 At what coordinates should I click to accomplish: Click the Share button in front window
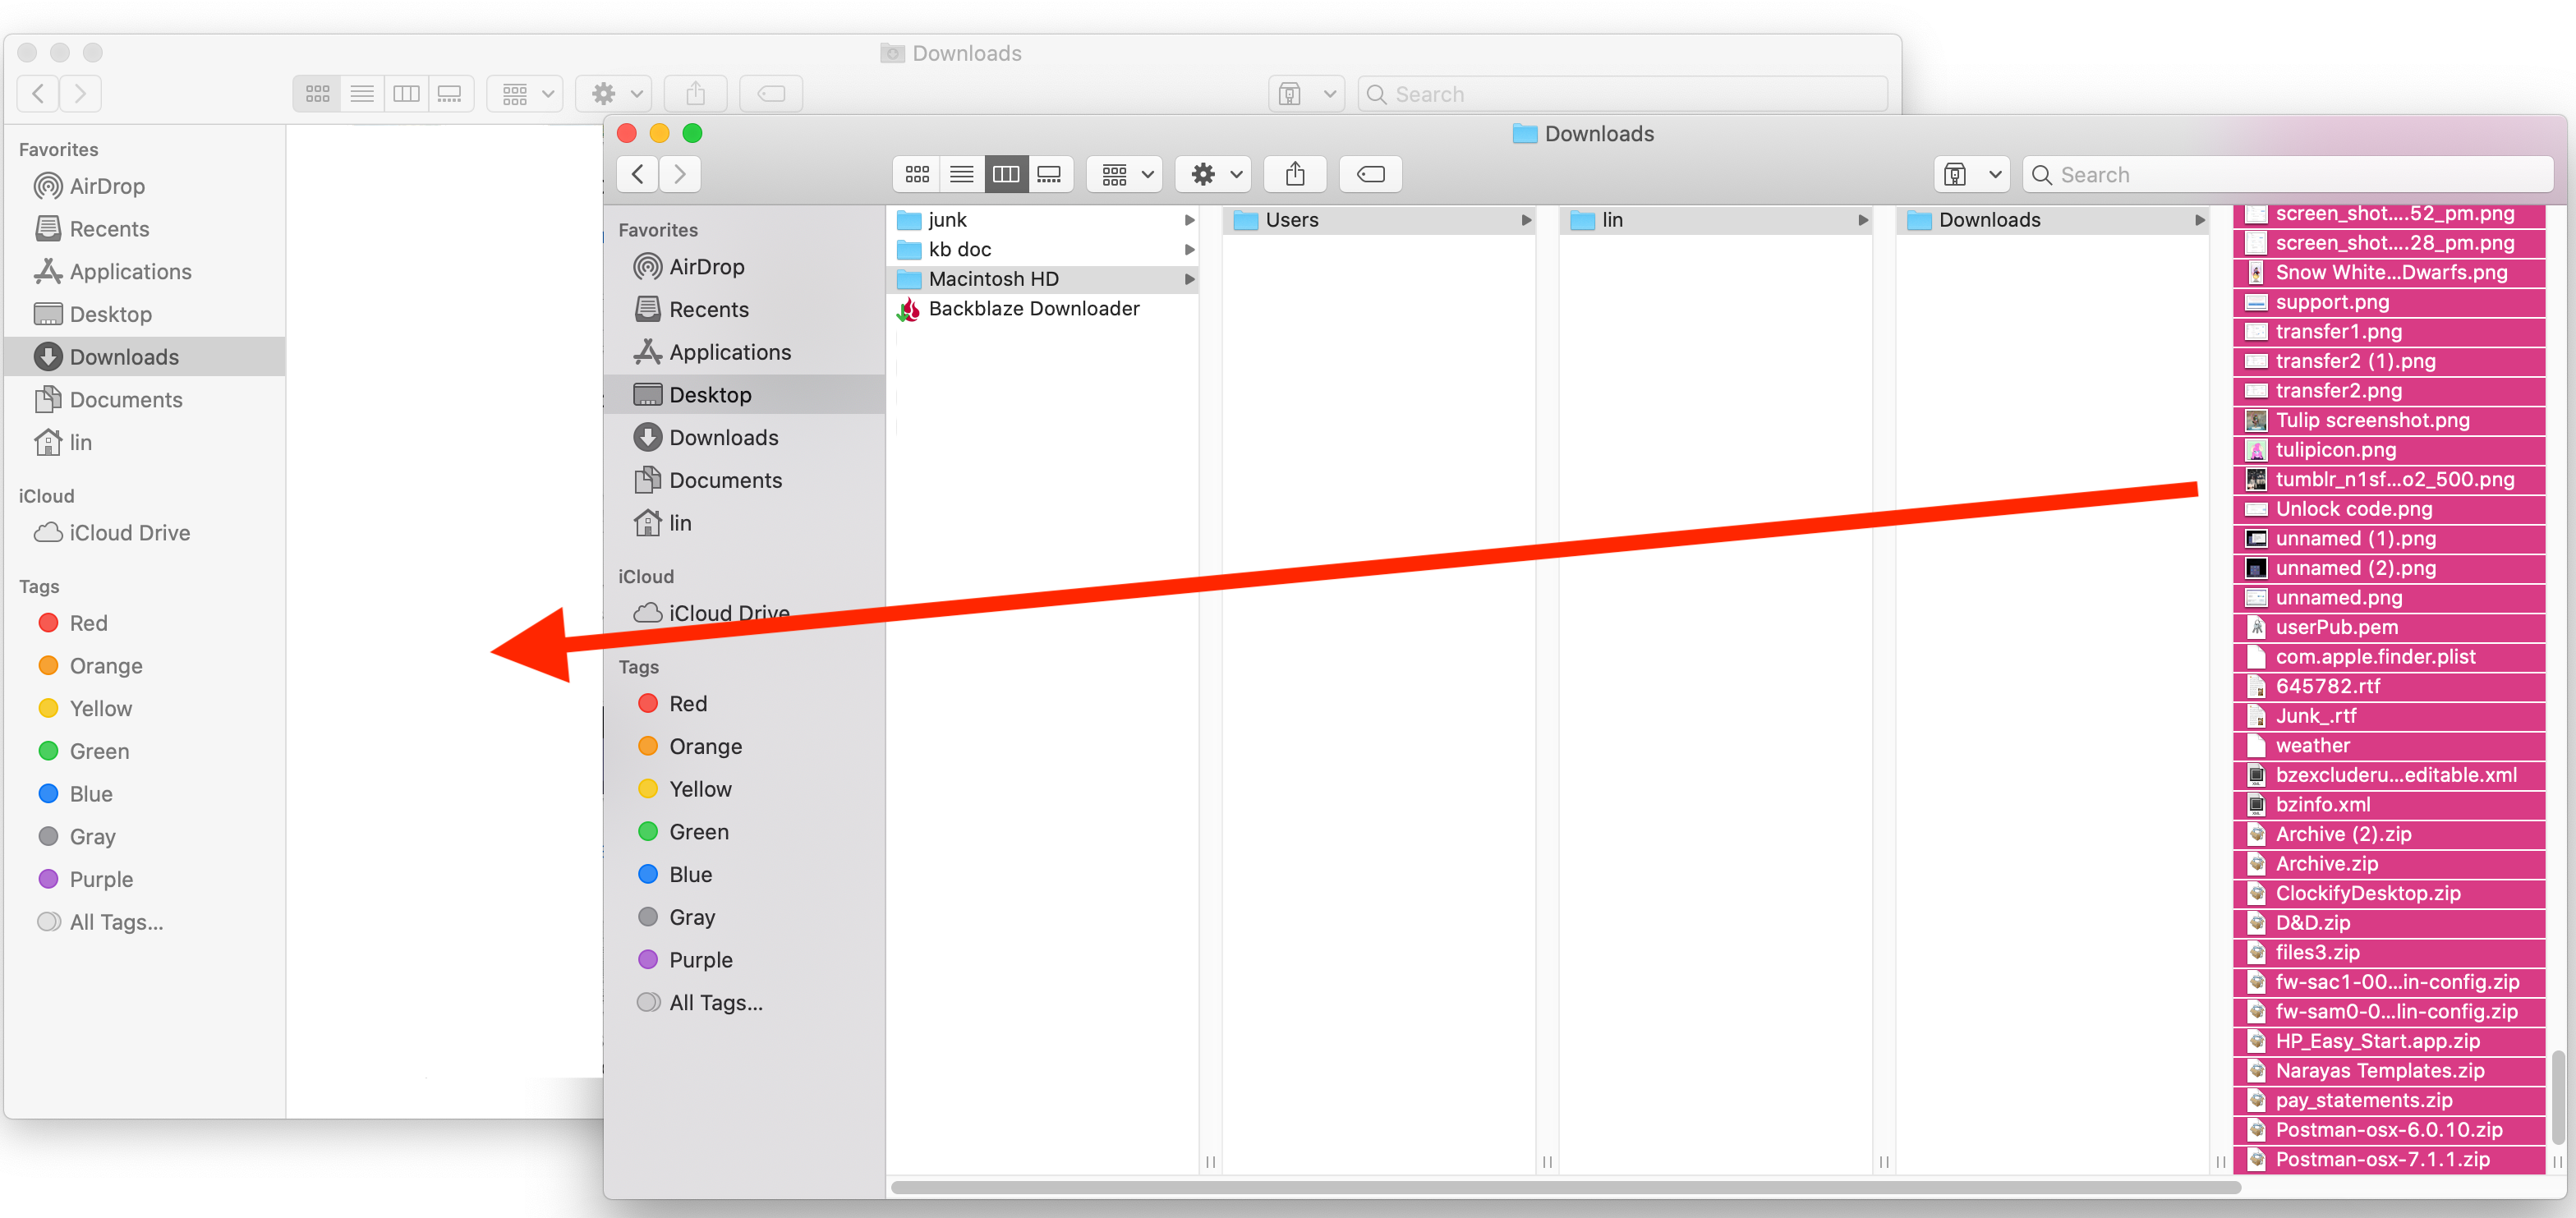pos(1295,174)
